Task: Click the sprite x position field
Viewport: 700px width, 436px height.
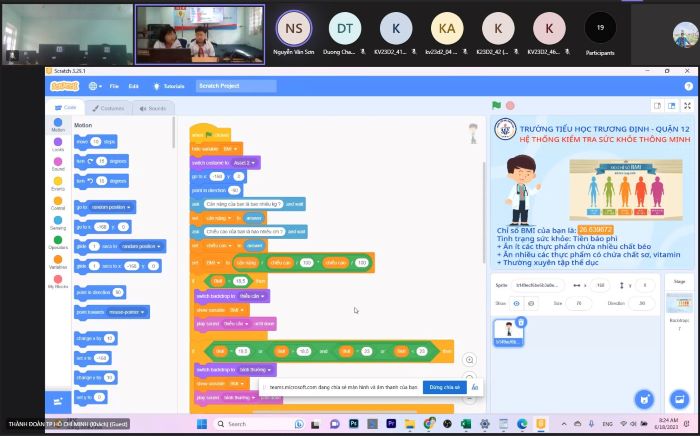Action: [600, 285]
